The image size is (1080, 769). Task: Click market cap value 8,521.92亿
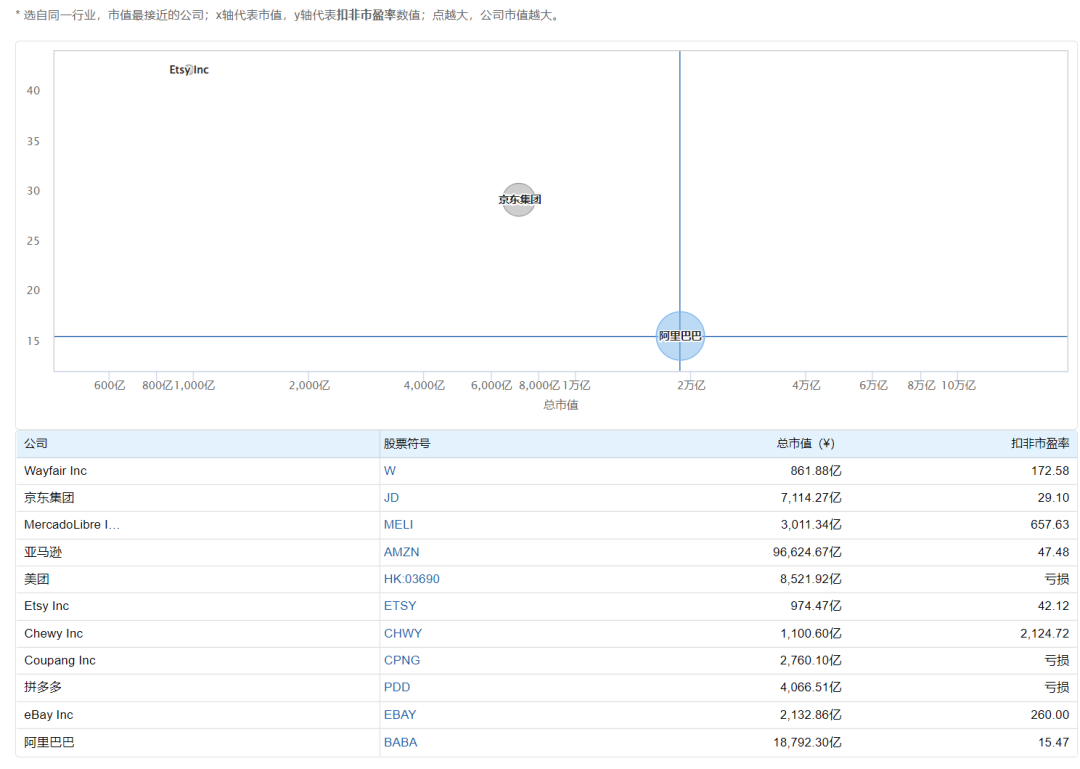coord(811,579)
